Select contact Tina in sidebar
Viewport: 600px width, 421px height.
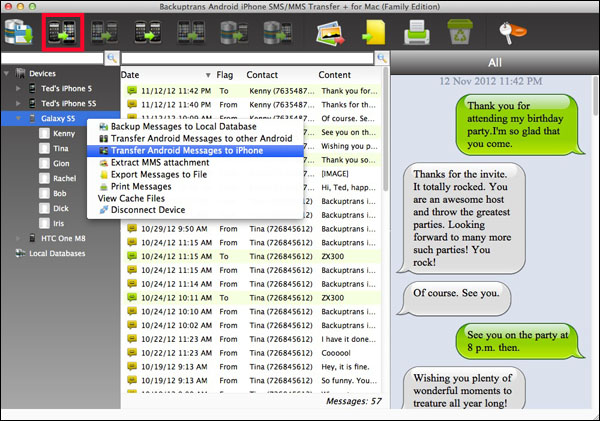pyautogui.click(x=61, y=148)
